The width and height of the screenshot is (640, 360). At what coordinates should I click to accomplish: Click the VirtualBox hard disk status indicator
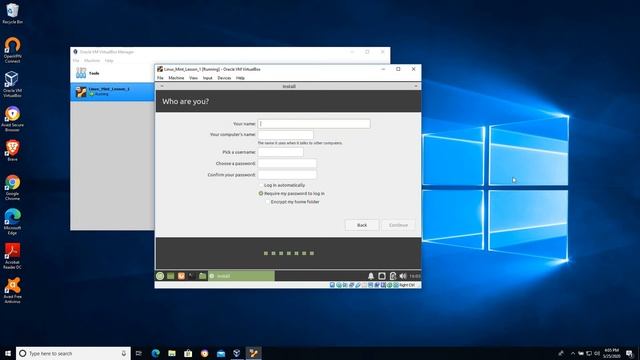pos(332,285)
